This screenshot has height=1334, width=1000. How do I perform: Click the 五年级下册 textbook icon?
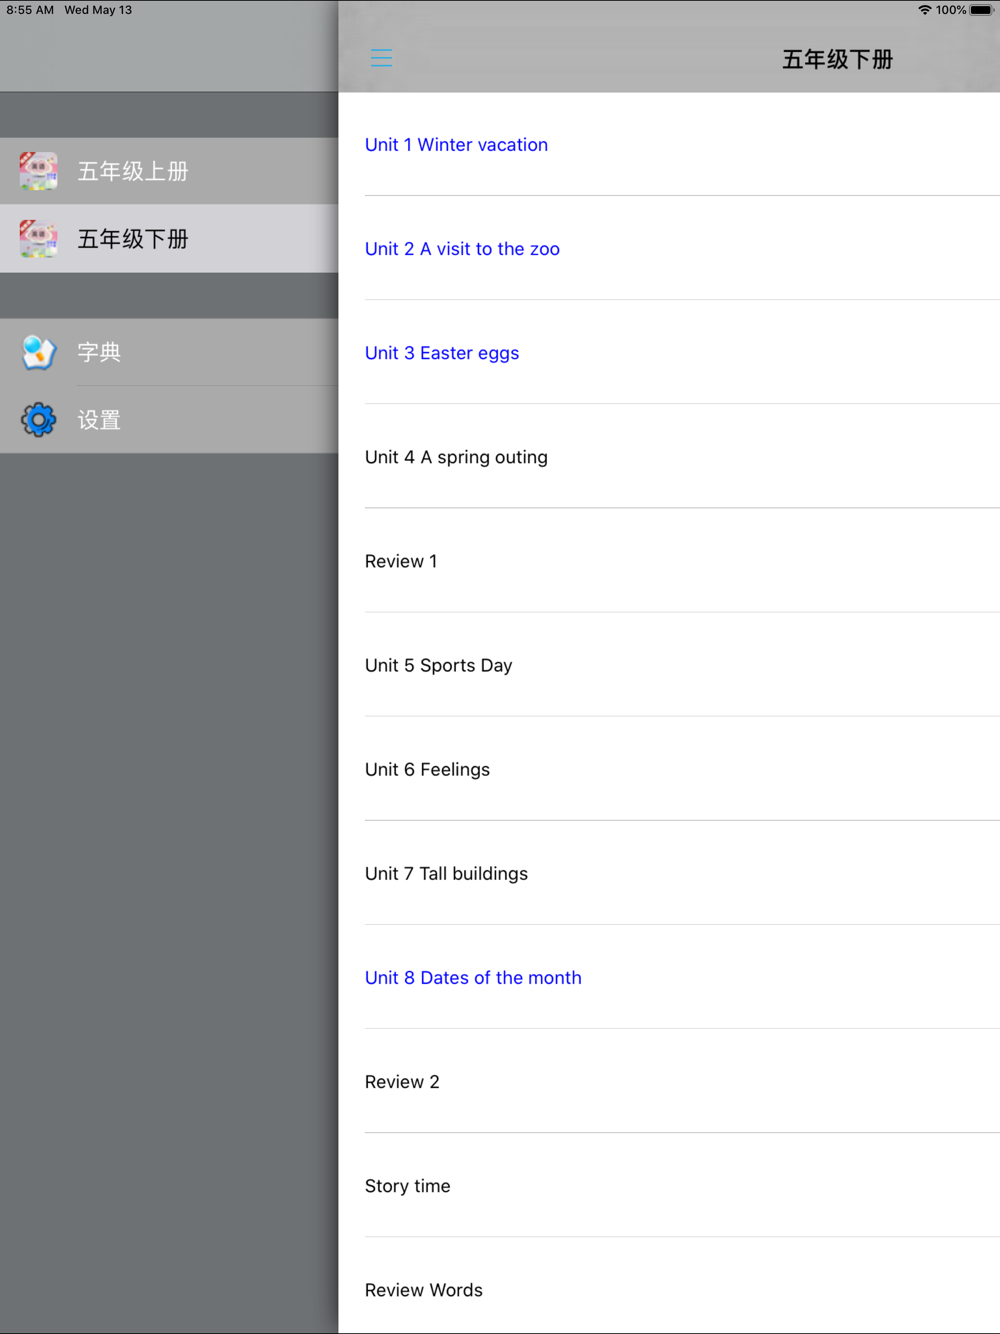coord(38,239)
